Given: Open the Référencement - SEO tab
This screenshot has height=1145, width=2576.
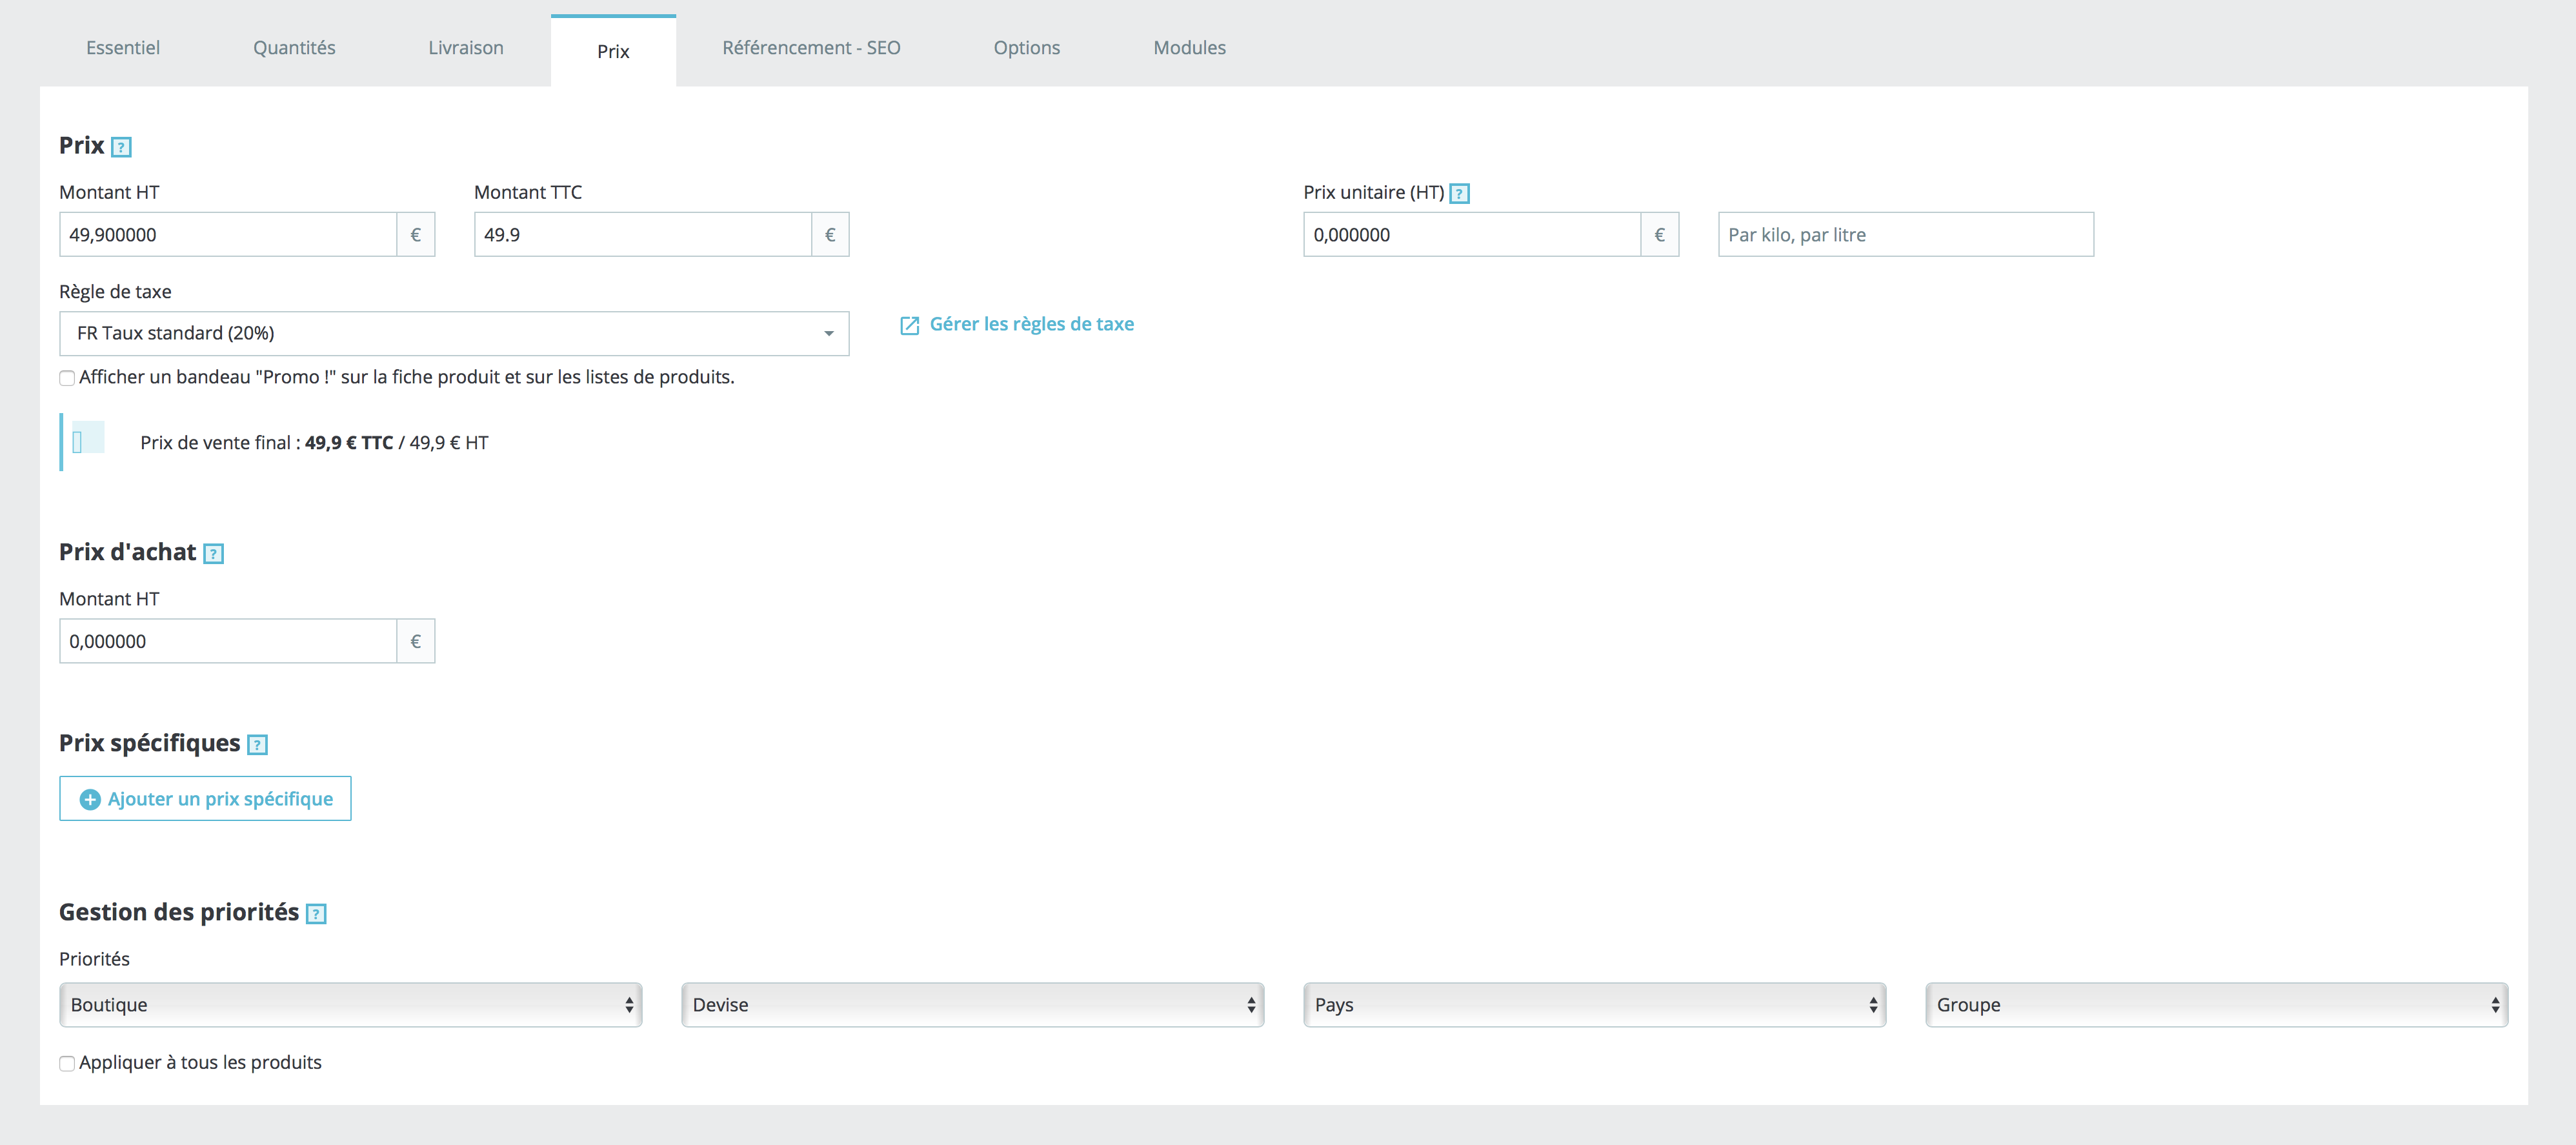Looking at the screenshot, I should [x=811, y=48].
